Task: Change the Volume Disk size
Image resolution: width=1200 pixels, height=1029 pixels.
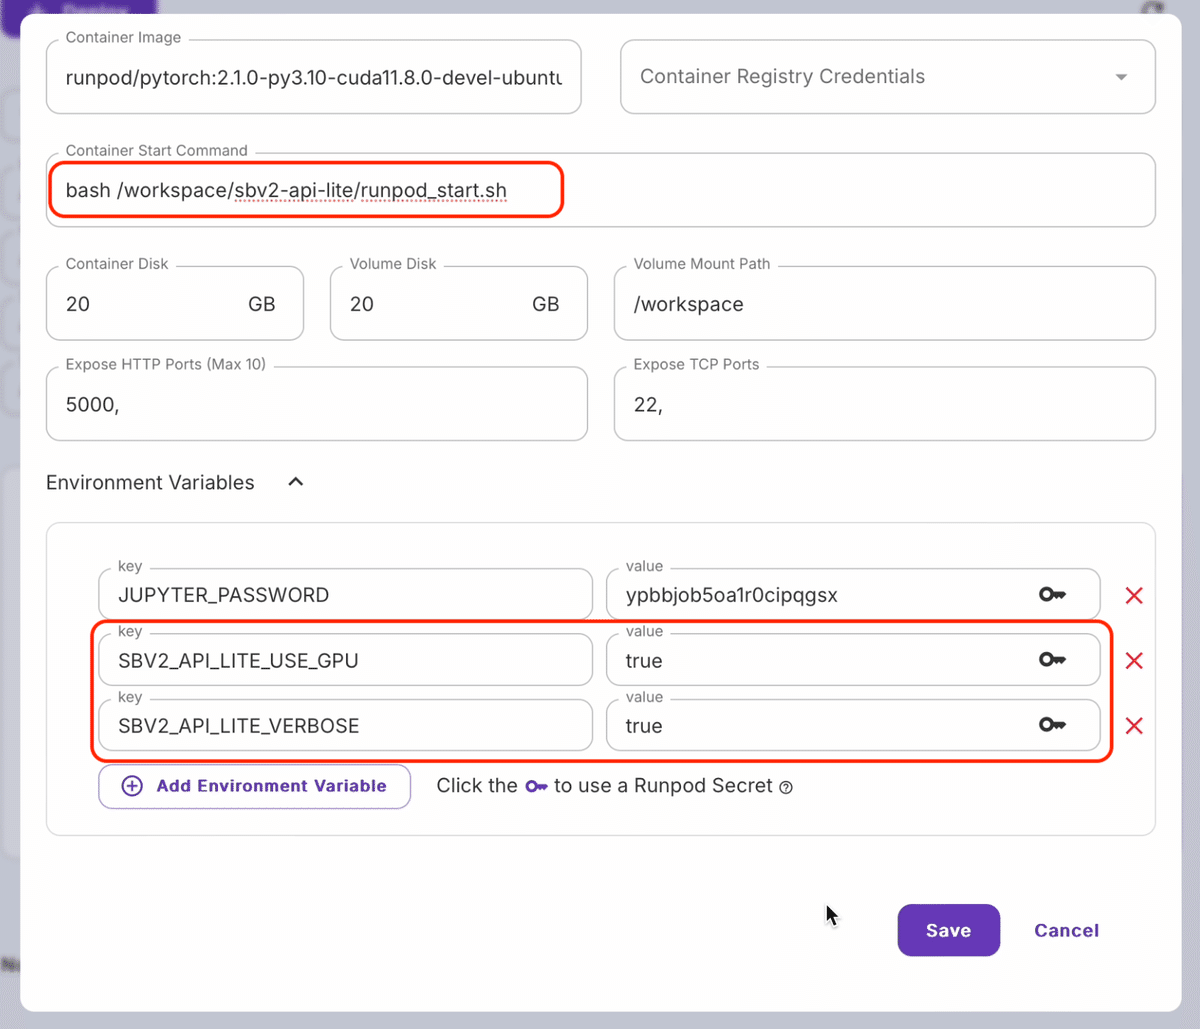Action: [459, 304]
